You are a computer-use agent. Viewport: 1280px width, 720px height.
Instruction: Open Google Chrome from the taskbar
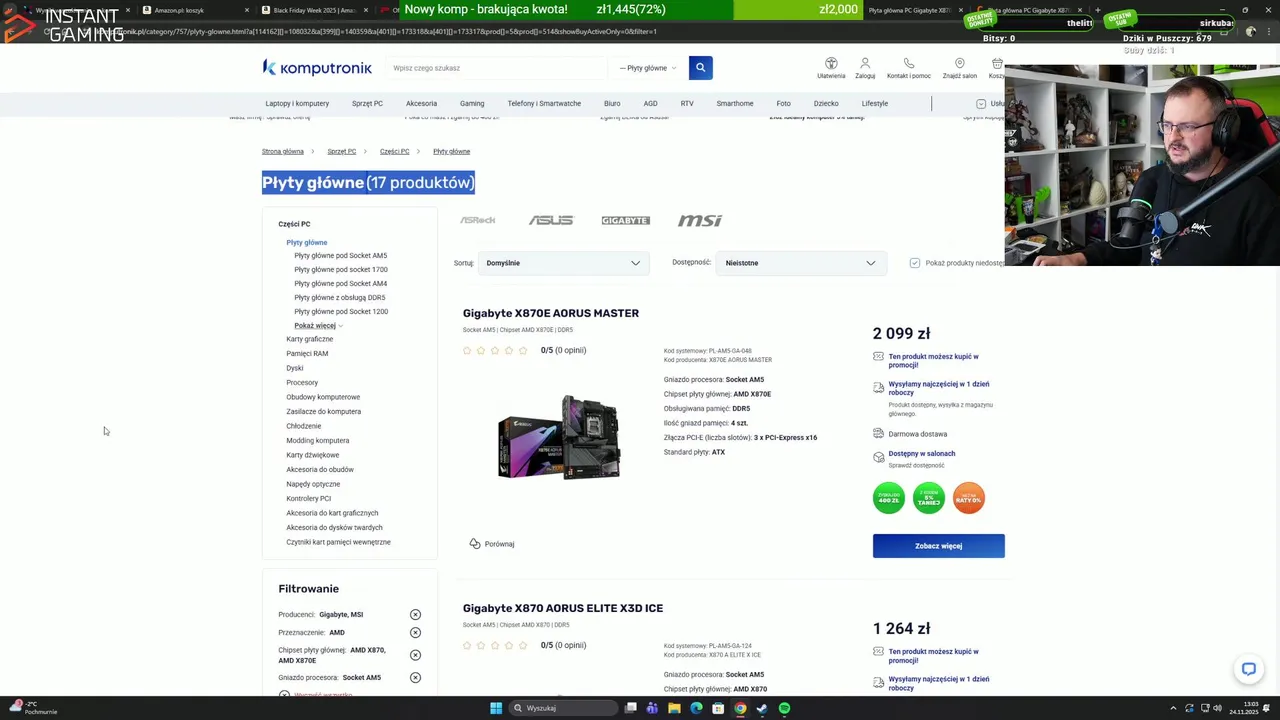coord(740,708)
